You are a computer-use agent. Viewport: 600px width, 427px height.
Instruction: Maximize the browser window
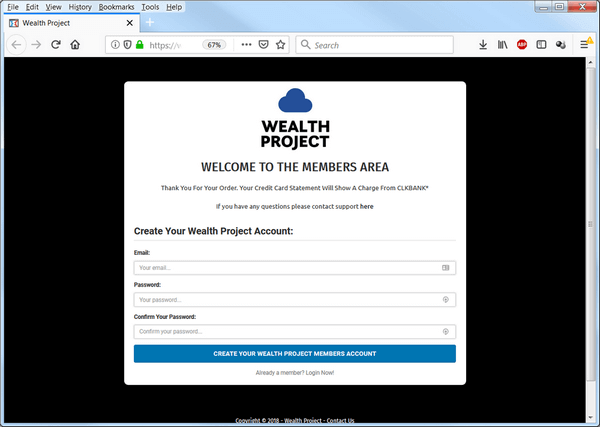click(559, 7)
